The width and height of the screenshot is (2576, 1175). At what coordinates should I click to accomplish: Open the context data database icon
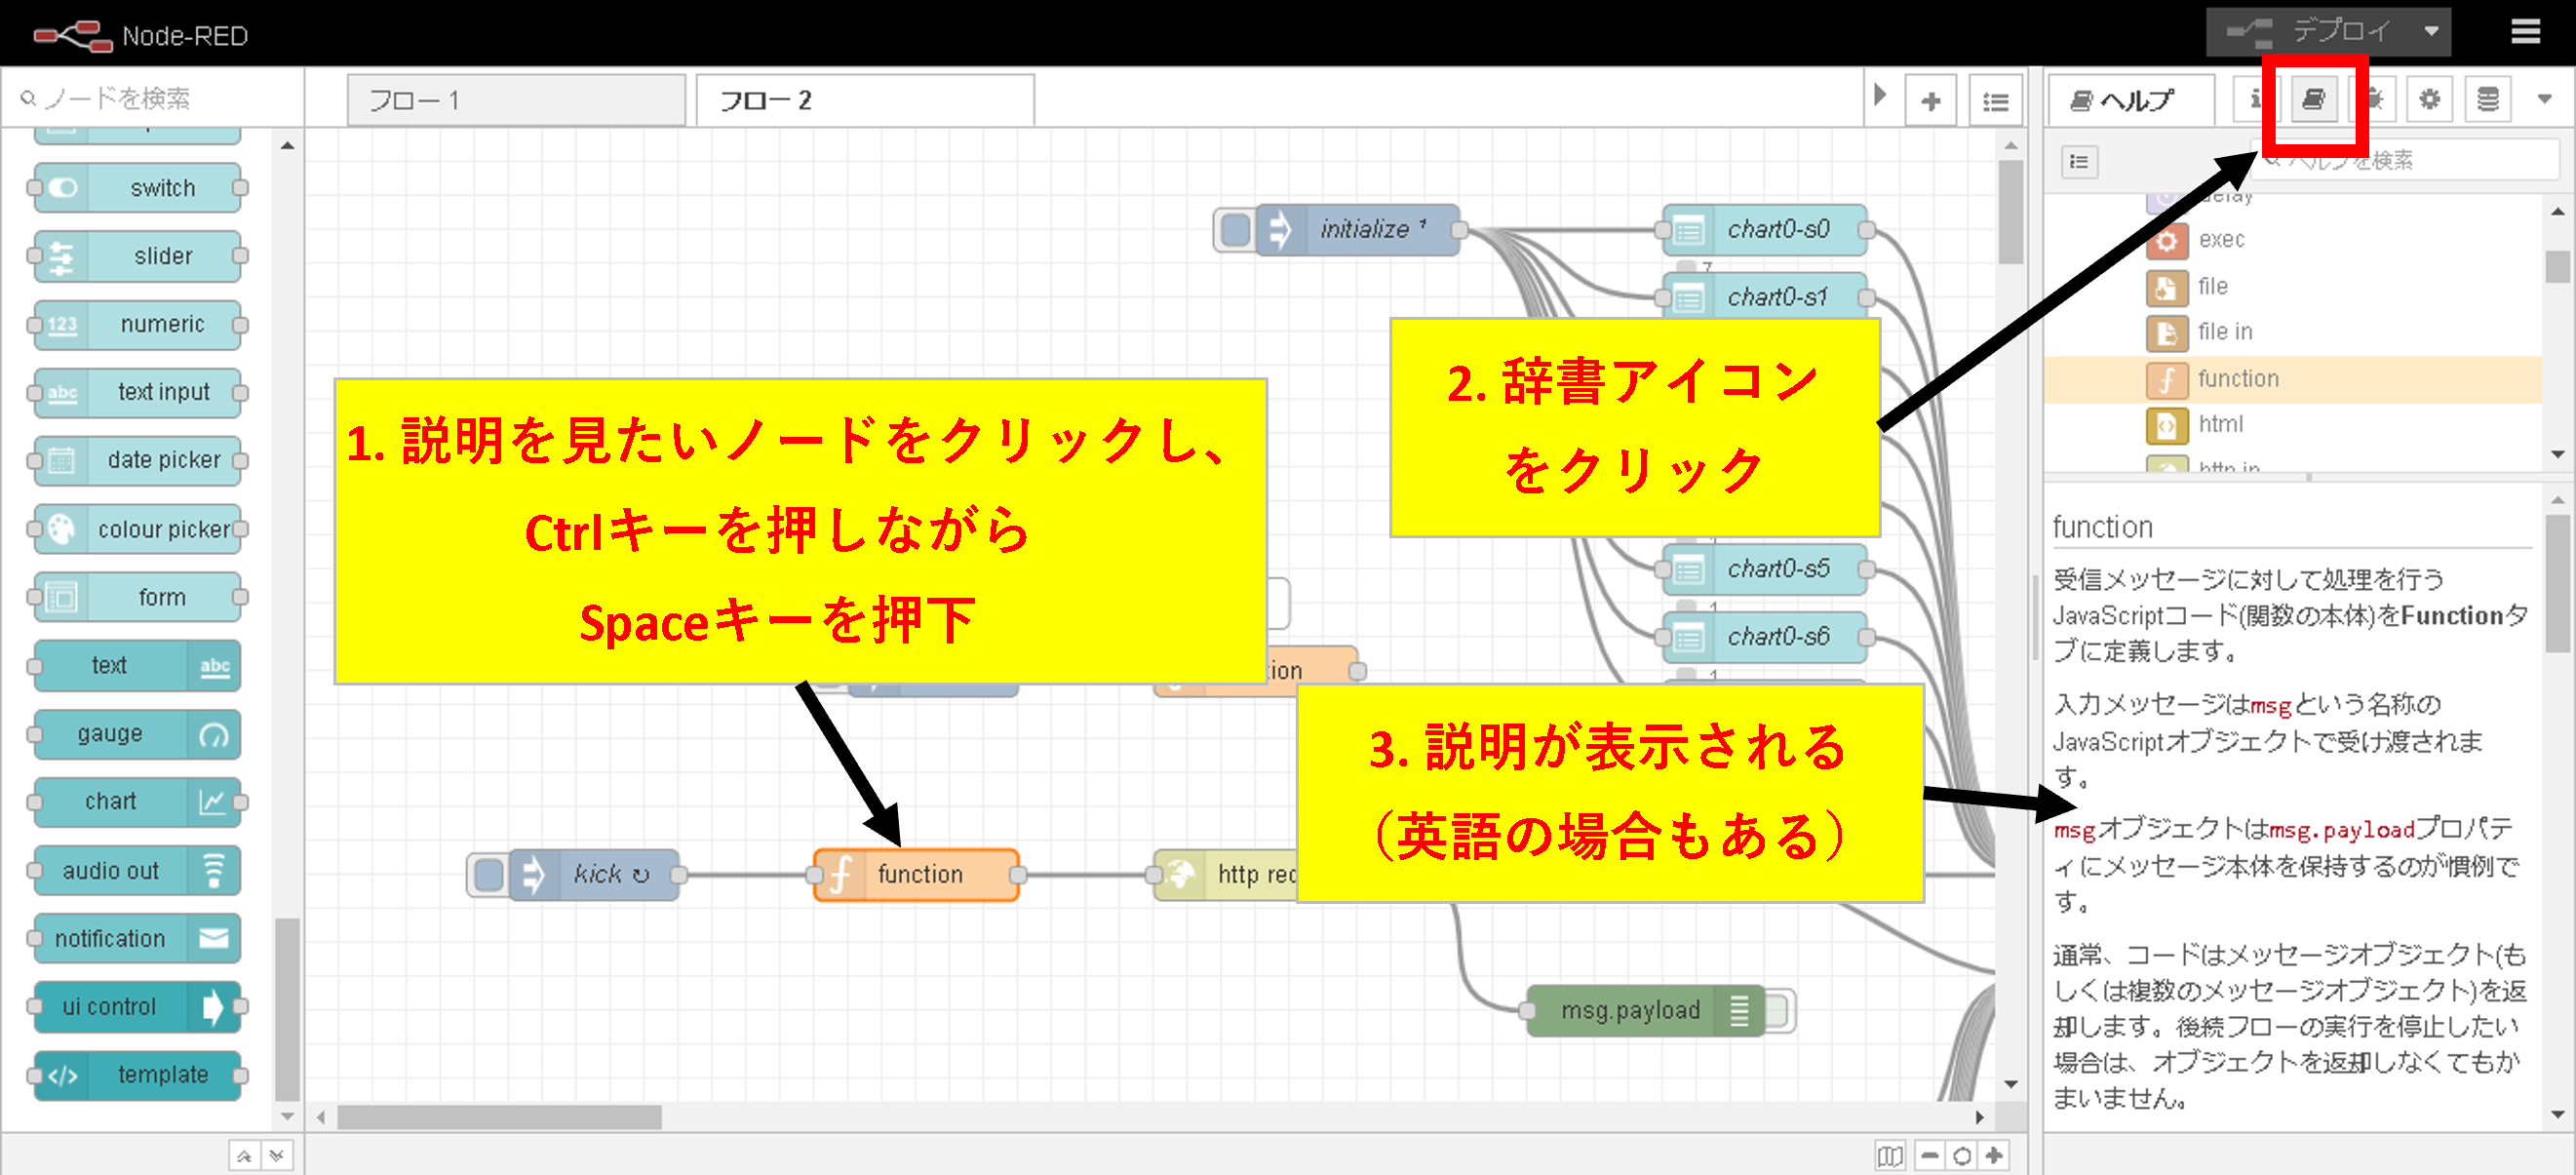tap(2488, 99)
